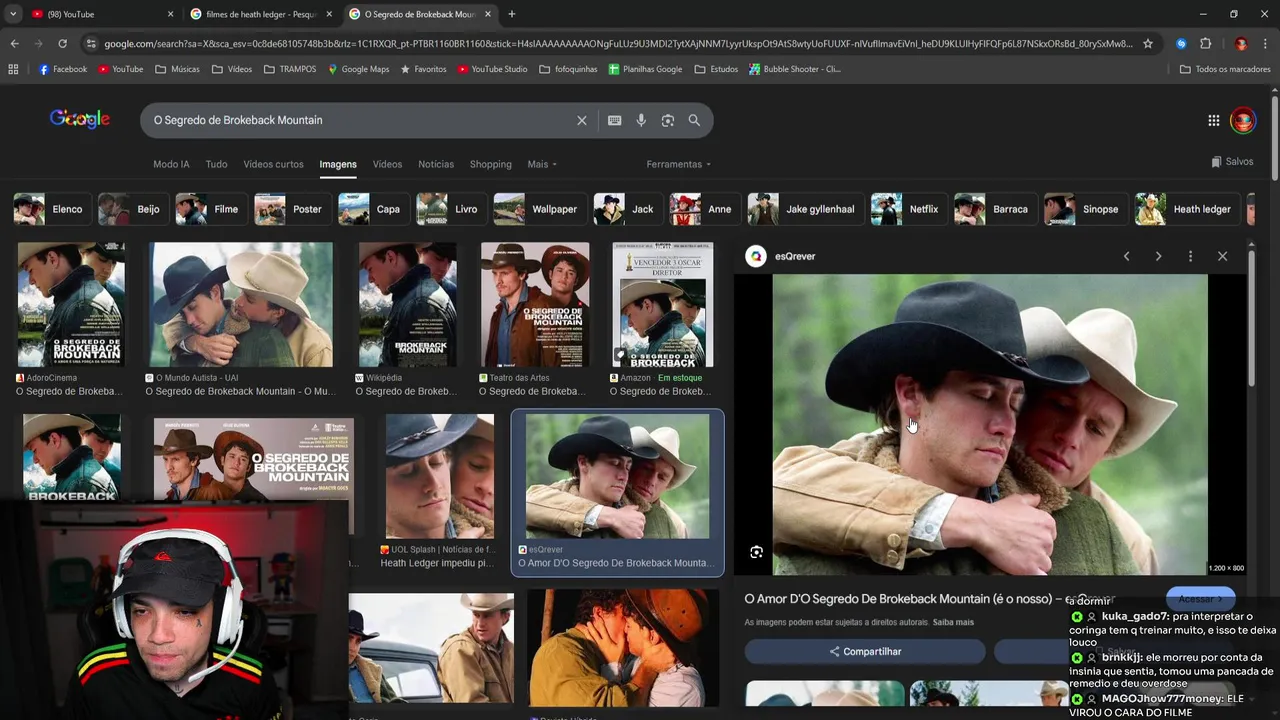Image resolution: width=1280 pixels, height=720 pixels.
Task: Submit search with the magnifier icon
Action: click(x=694, y=120)
